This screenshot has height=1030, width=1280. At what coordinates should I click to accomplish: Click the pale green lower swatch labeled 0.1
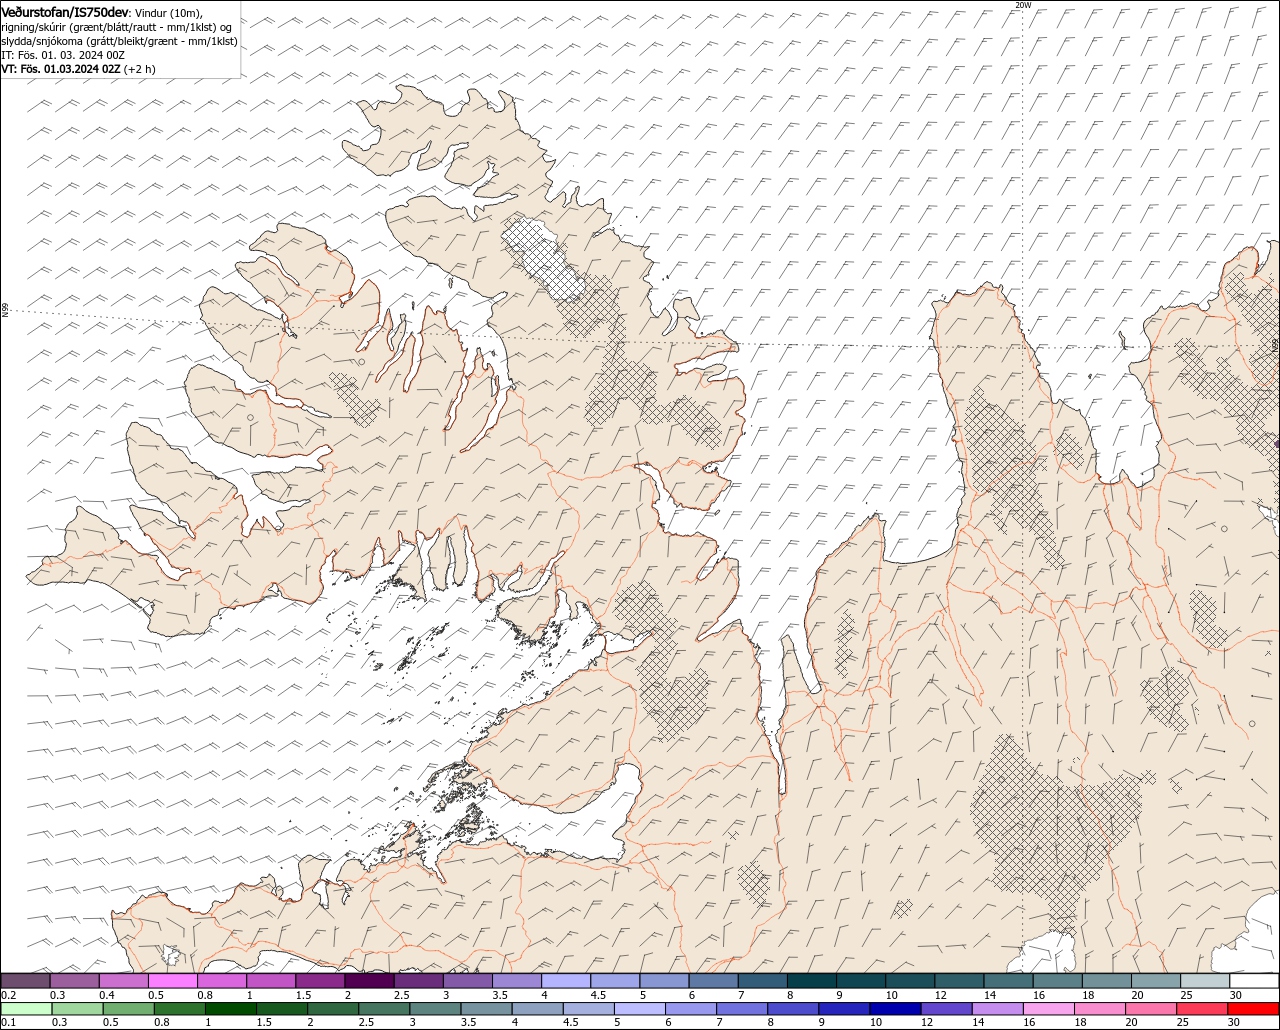(x=25, y=1009)
